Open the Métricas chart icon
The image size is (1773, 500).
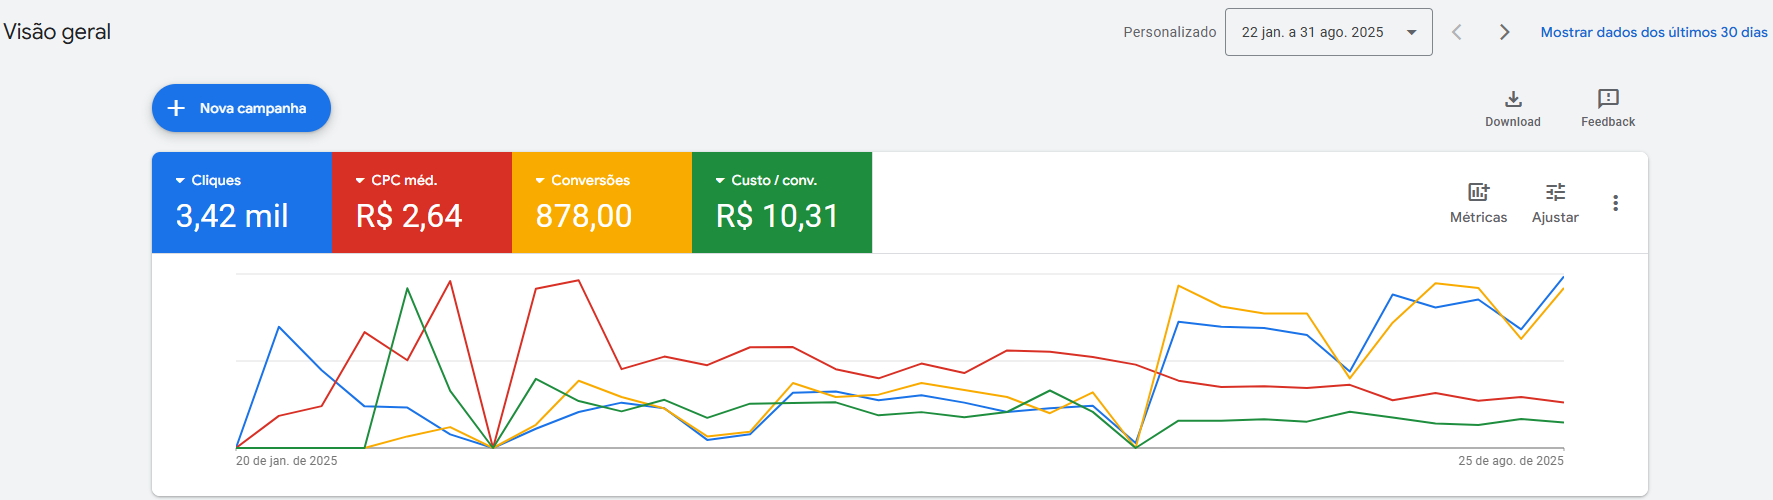pos(1478,192)
